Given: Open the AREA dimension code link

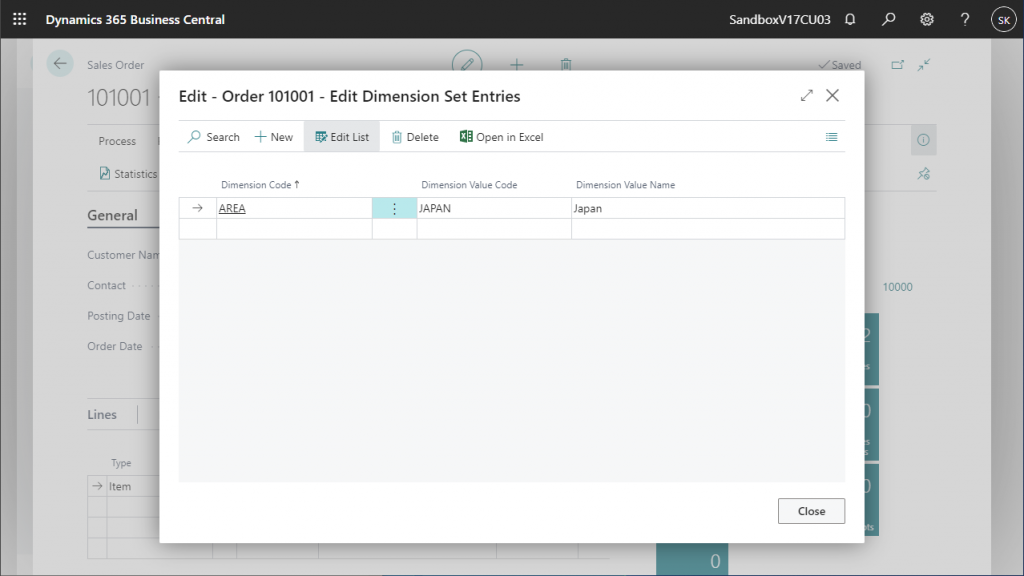Looking at the screenshot, I should coord(232,208).
